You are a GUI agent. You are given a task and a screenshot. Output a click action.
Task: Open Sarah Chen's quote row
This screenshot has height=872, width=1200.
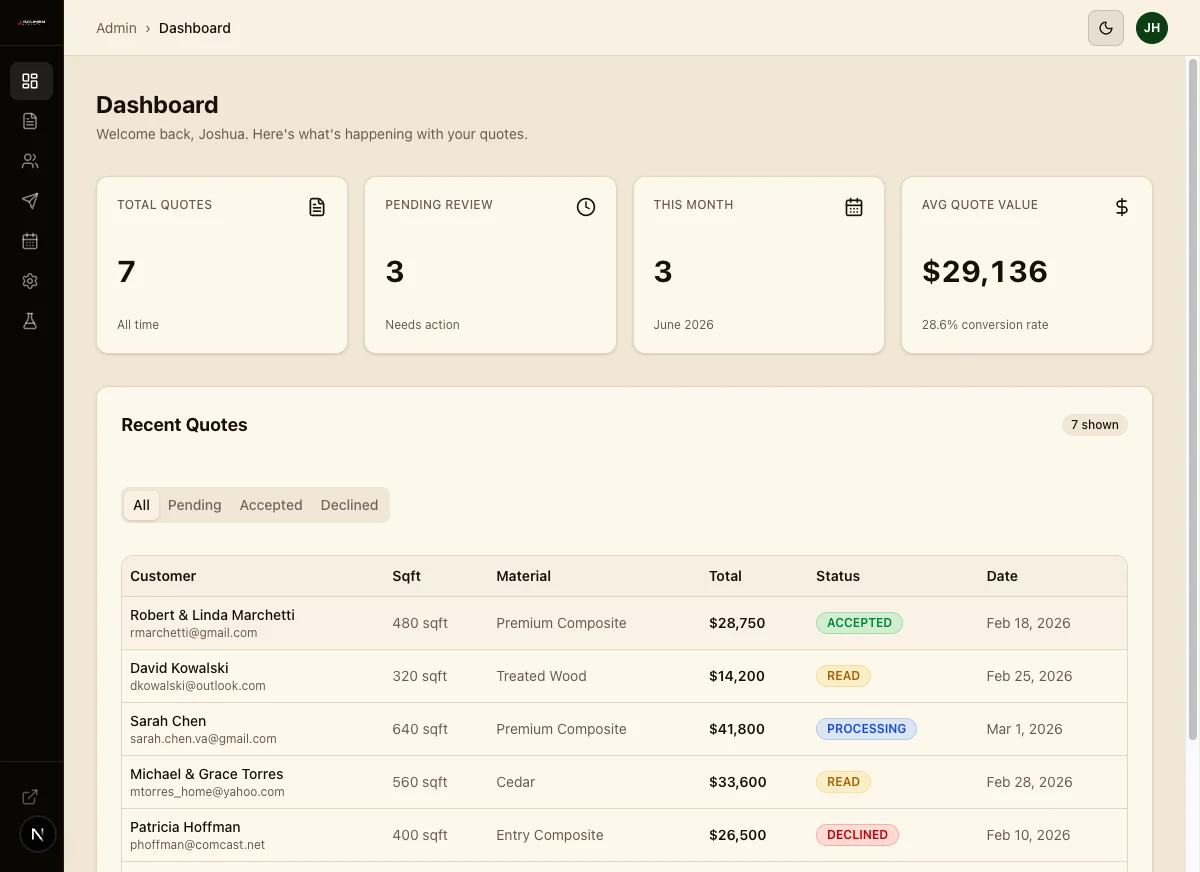click(624, 729)
